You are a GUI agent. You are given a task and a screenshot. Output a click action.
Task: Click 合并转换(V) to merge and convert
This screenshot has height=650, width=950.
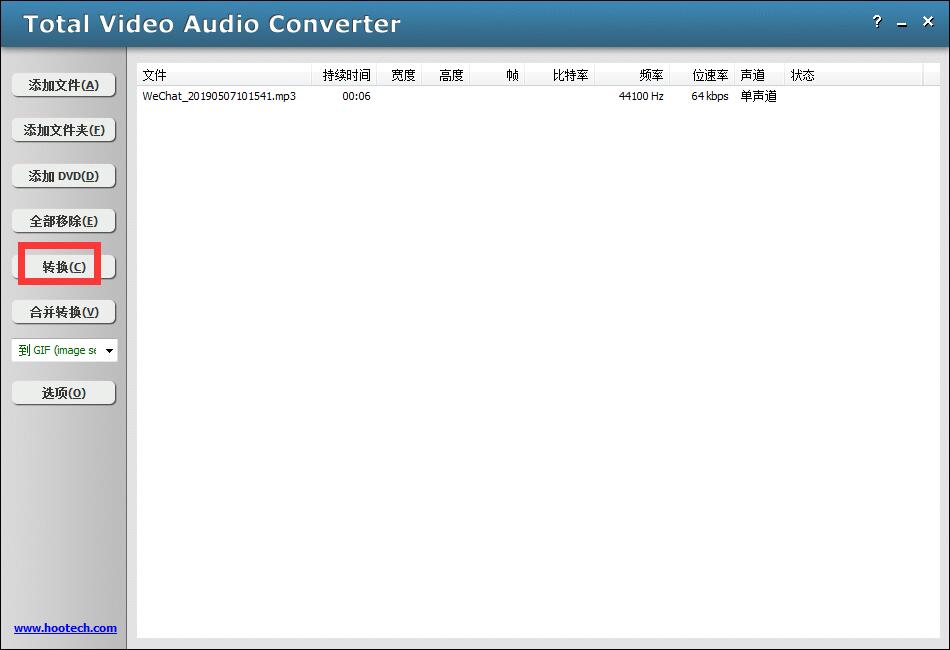coord(63,311)
